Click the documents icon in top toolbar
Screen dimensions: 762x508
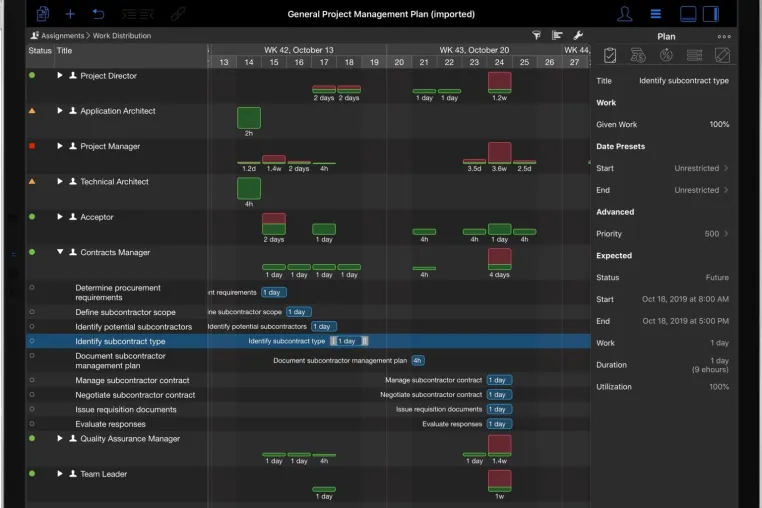[43, 14]
